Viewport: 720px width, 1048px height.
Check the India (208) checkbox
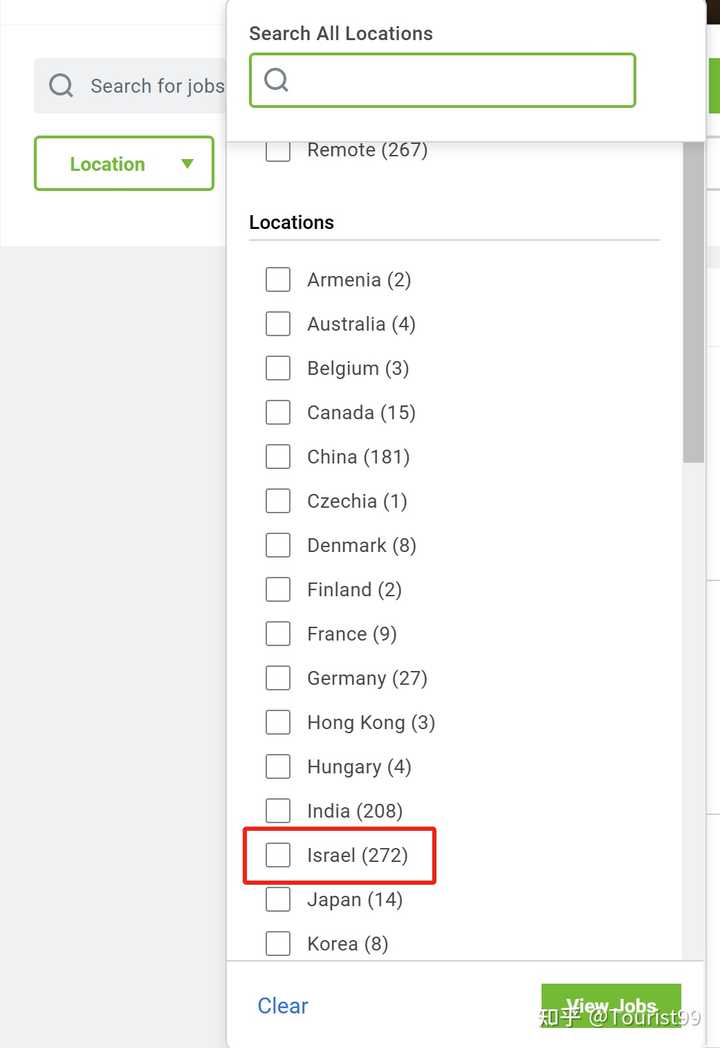tap(278, 811)
